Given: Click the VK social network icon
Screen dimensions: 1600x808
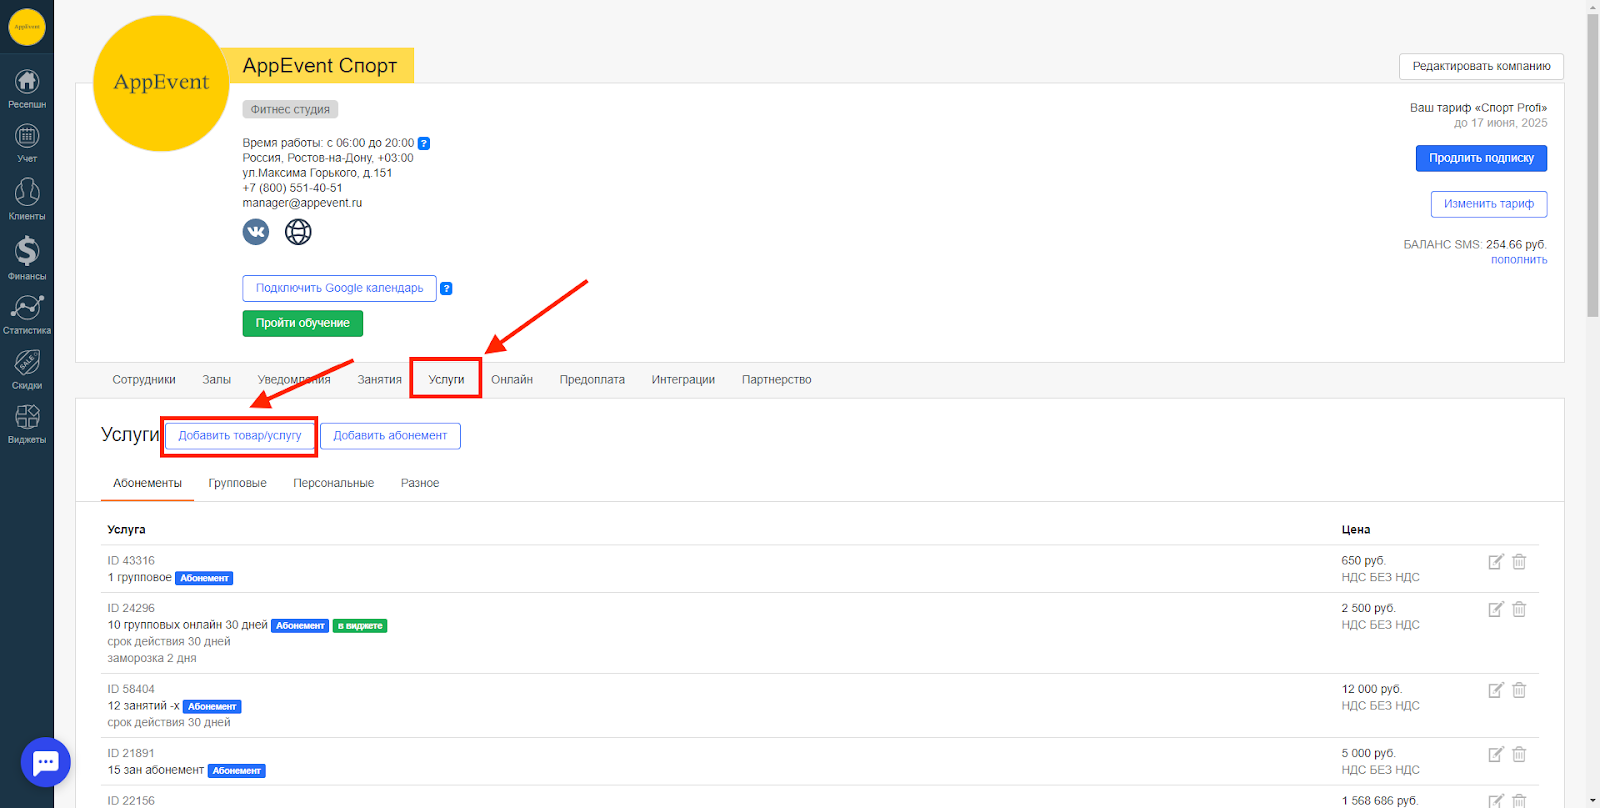Looking at the screenshot, I should pos(256,232).
